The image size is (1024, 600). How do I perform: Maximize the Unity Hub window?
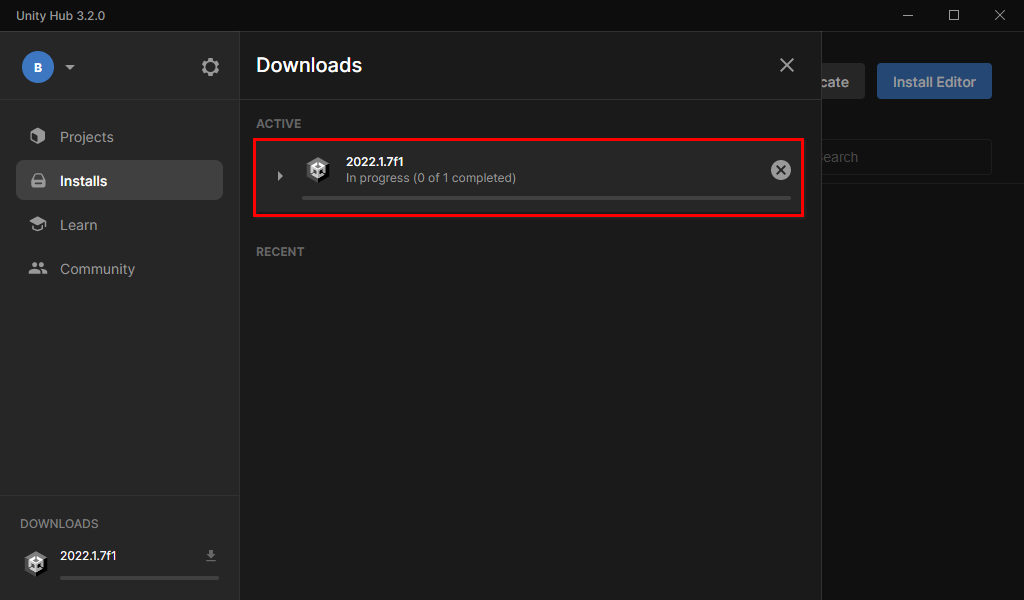pyautogui.click(x=953, y=15)
